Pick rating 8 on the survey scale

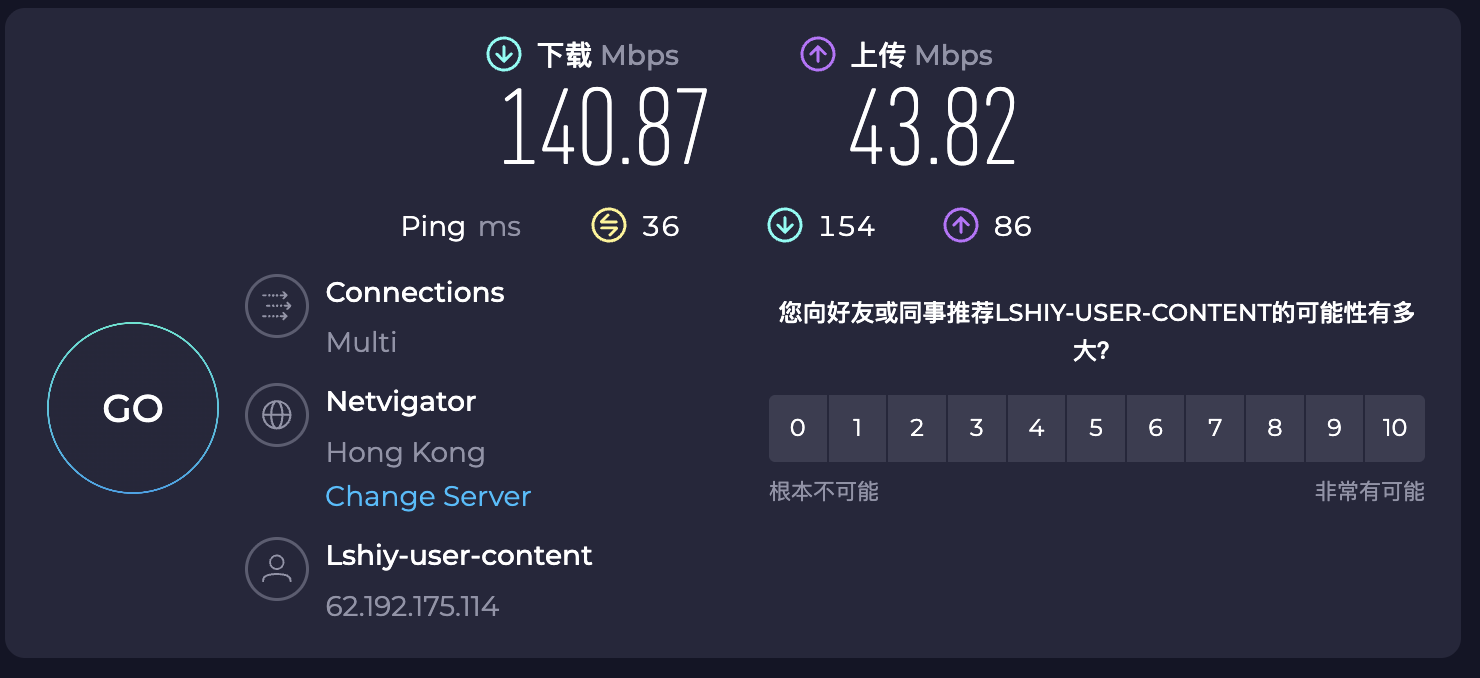click(1274, 428)
